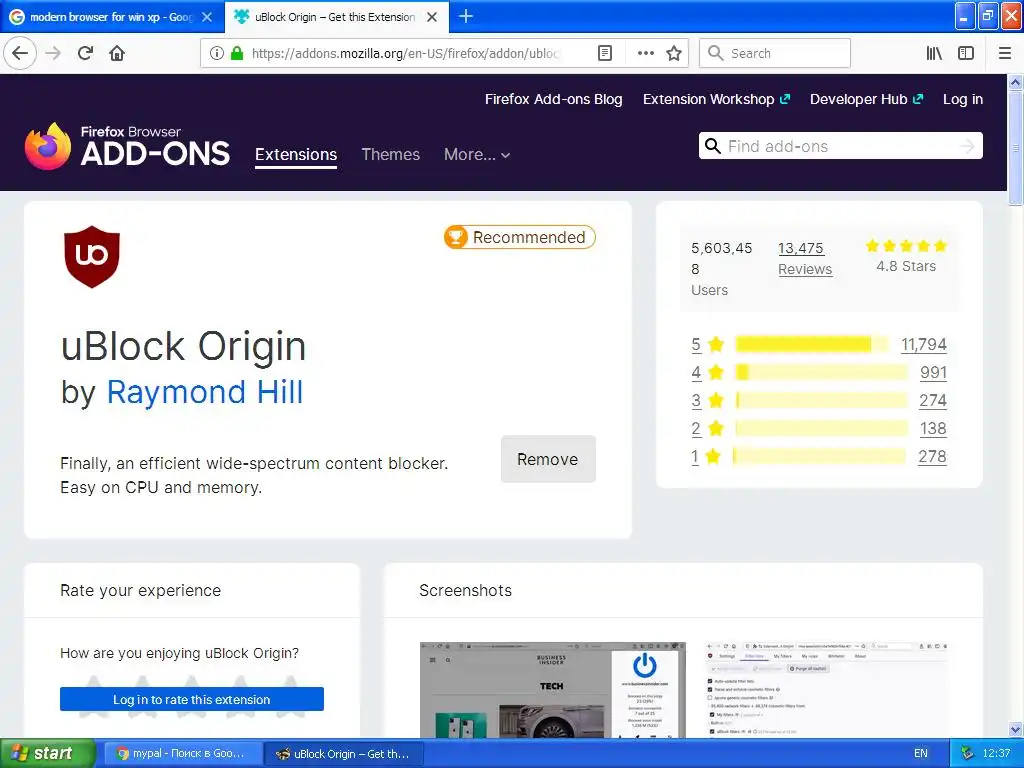Open the browser home page
This screenshot has width=1024, height=768.
pyautogui.click(x=117, y=53)
